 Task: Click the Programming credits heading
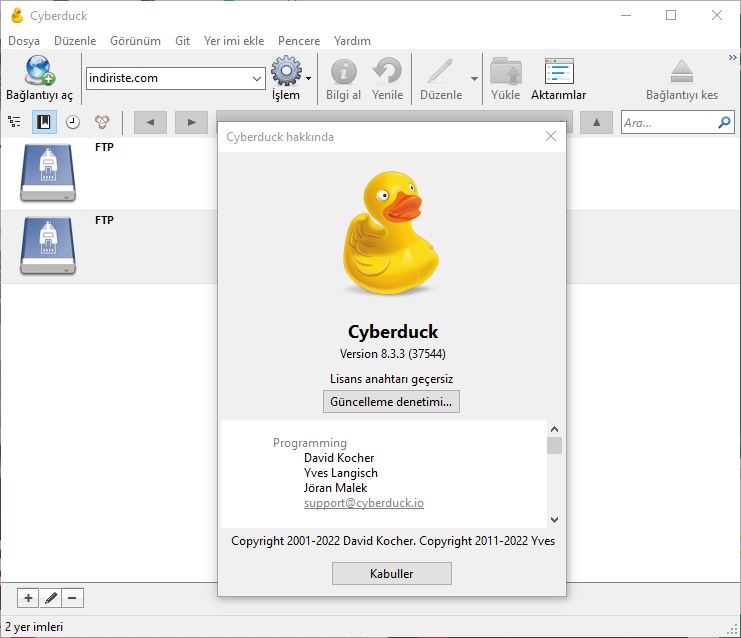tap(310, 443)
